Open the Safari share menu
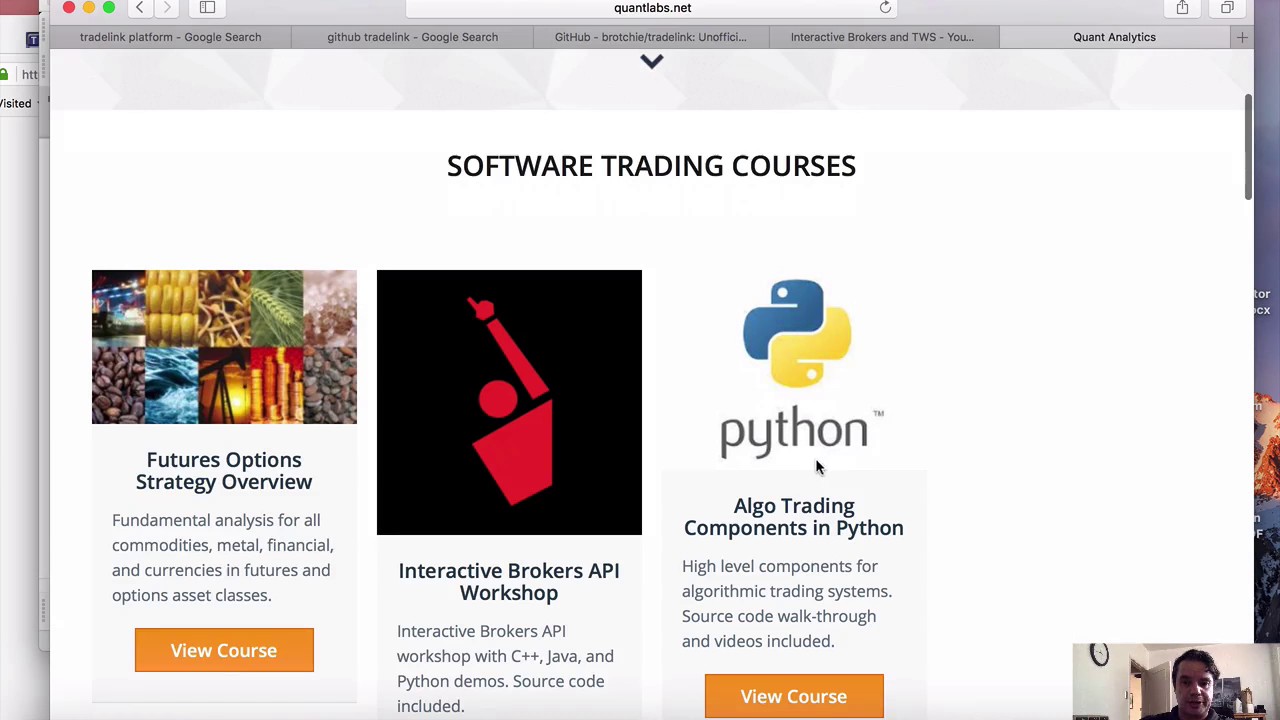 coord(1182,8)
